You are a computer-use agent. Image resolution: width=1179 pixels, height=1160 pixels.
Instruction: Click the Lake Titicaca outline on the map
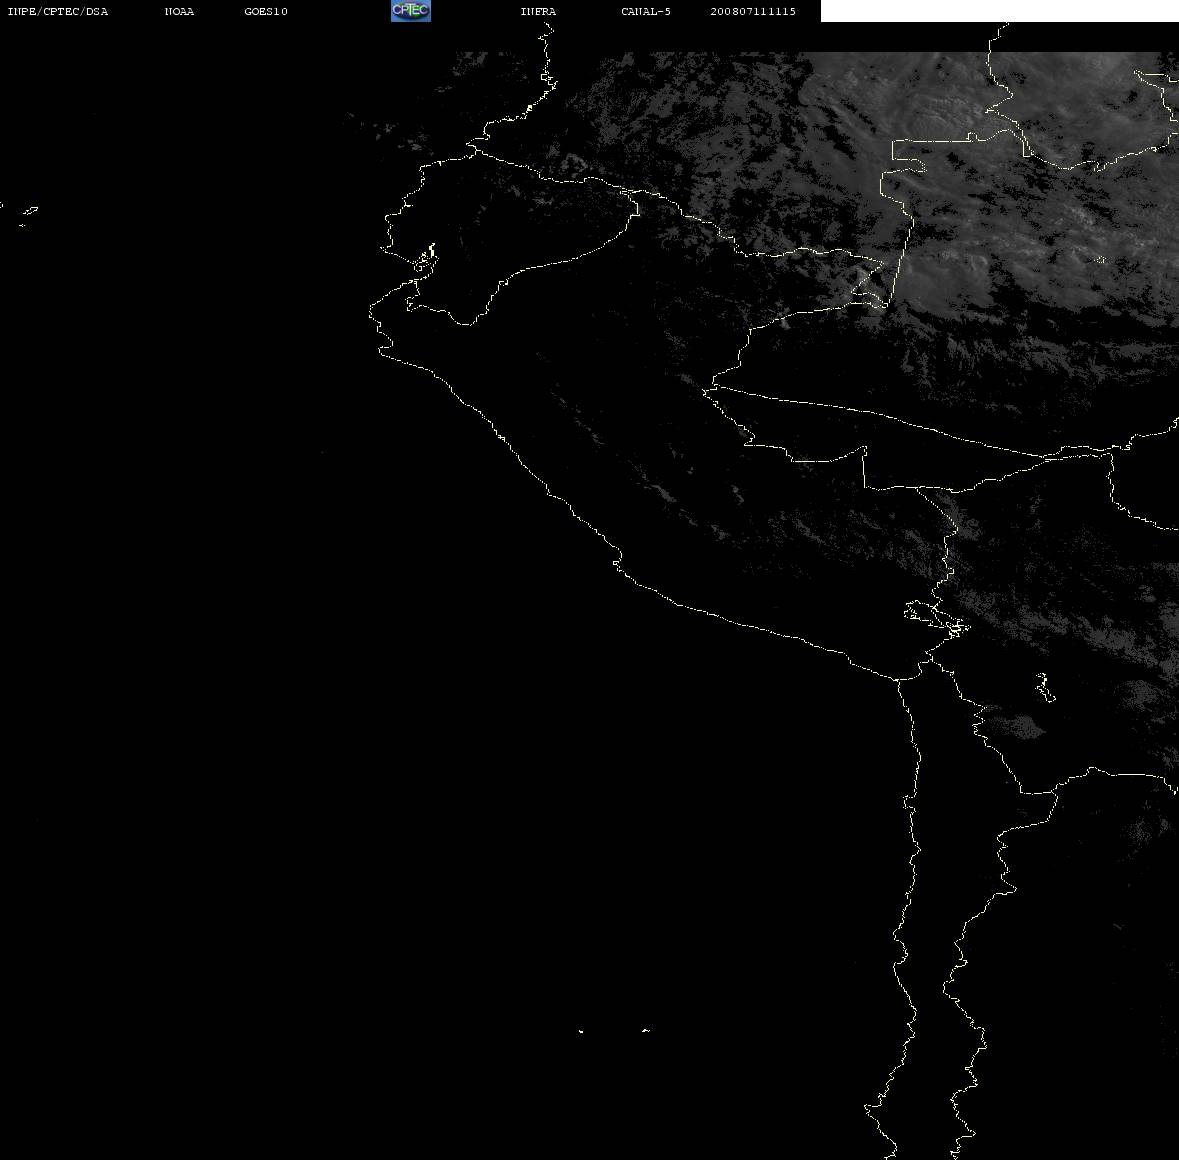point(937,619)
